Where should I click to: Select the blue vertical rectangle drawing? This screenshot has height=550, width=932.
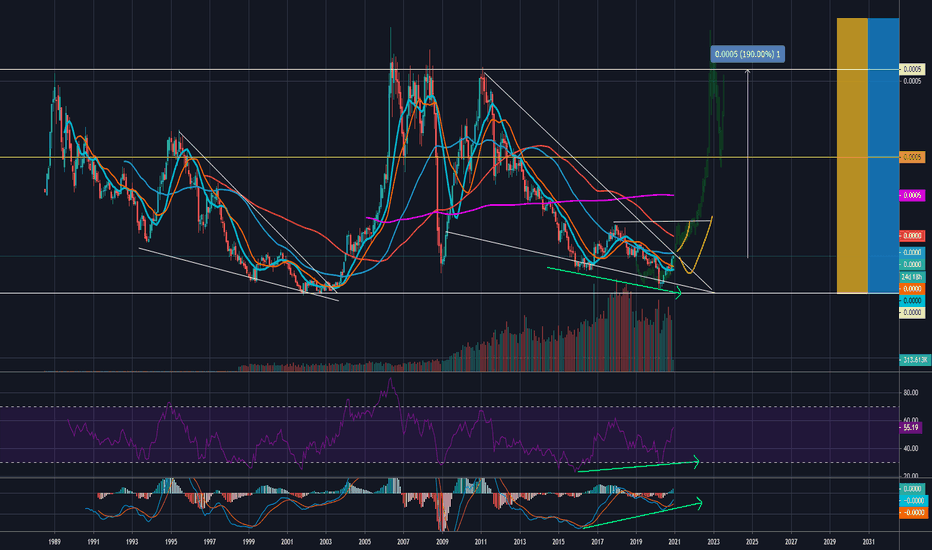[883, 156]
